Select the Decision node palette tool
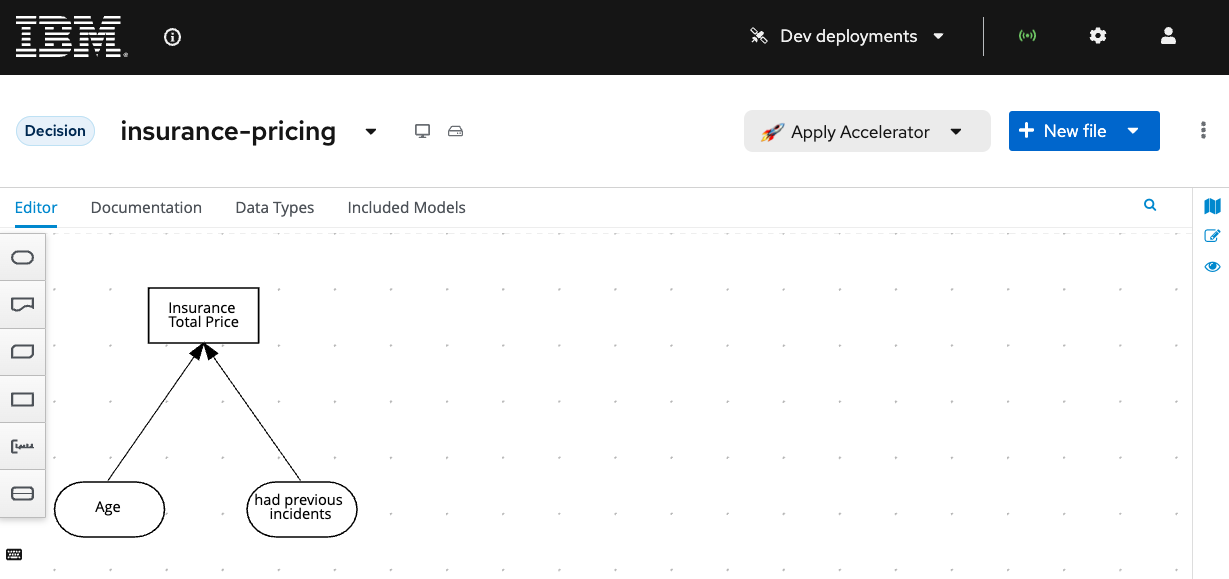This screenshot has height=579, width=1229. click(x=22, y=399)
